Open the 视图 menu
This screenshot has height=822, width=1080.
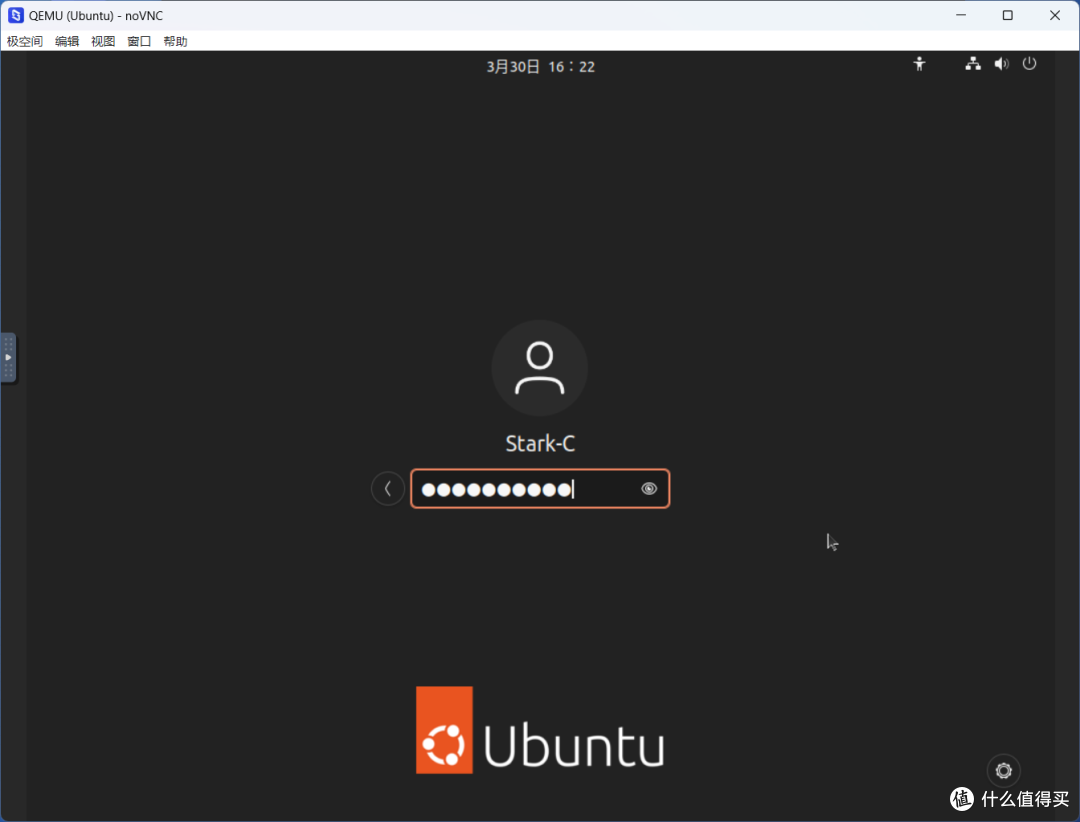(103, 41)
